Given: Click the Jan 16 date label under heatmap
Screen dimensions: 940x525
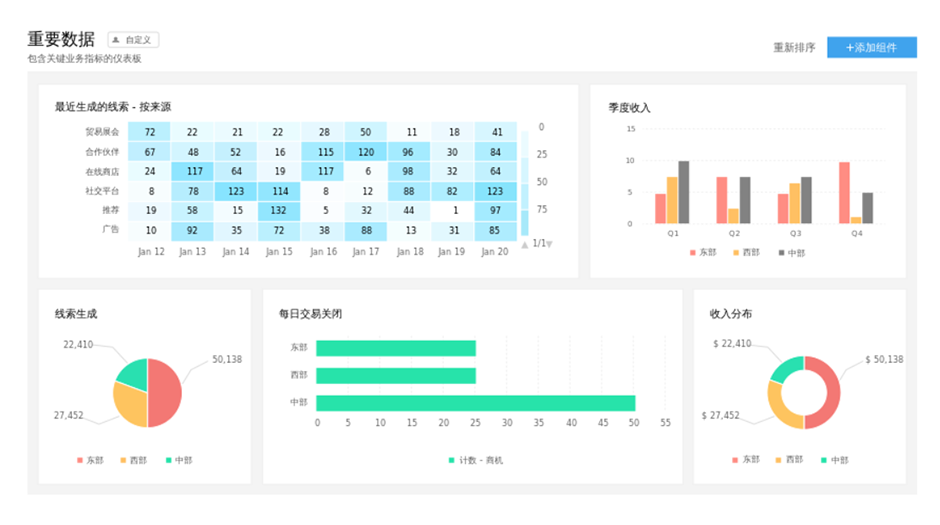Looking at the screenshot, I should (323, 252).
